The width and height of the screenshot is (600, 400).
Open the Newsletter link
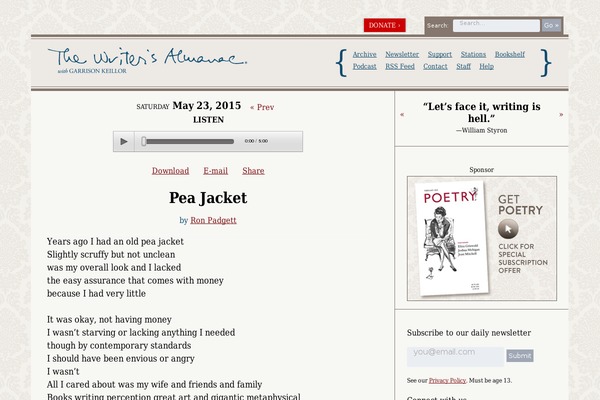[x=402, y=54]
